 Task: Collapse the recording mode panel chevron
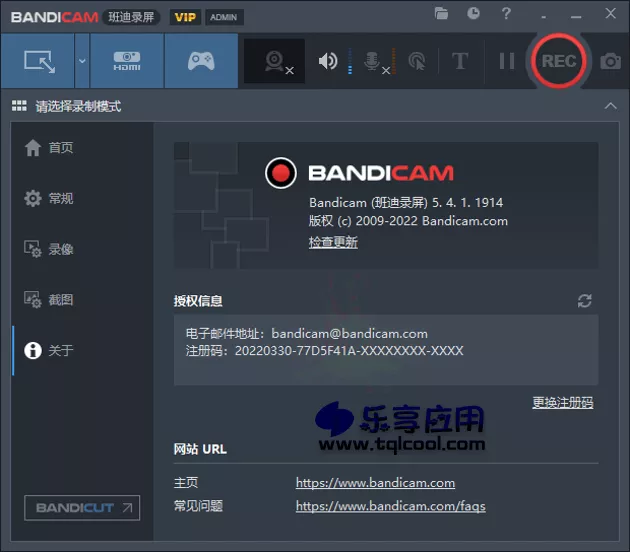click(x=610, y=106)
